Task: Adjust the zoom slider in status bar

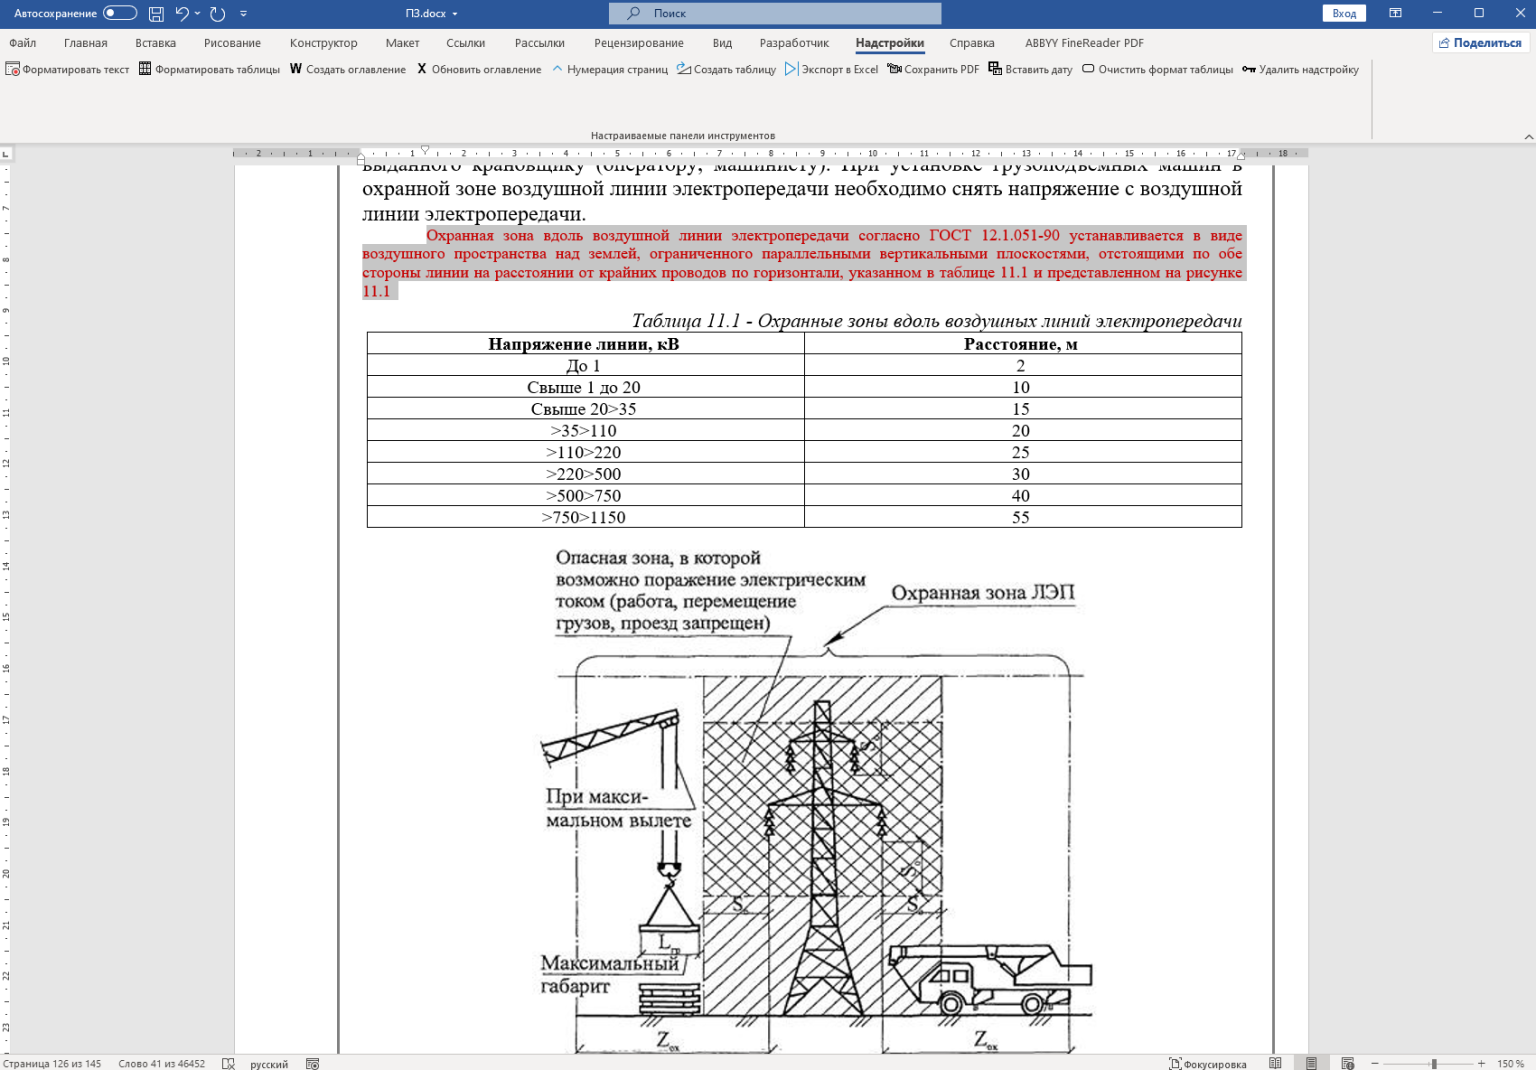Action: tap(1433, 1063)
